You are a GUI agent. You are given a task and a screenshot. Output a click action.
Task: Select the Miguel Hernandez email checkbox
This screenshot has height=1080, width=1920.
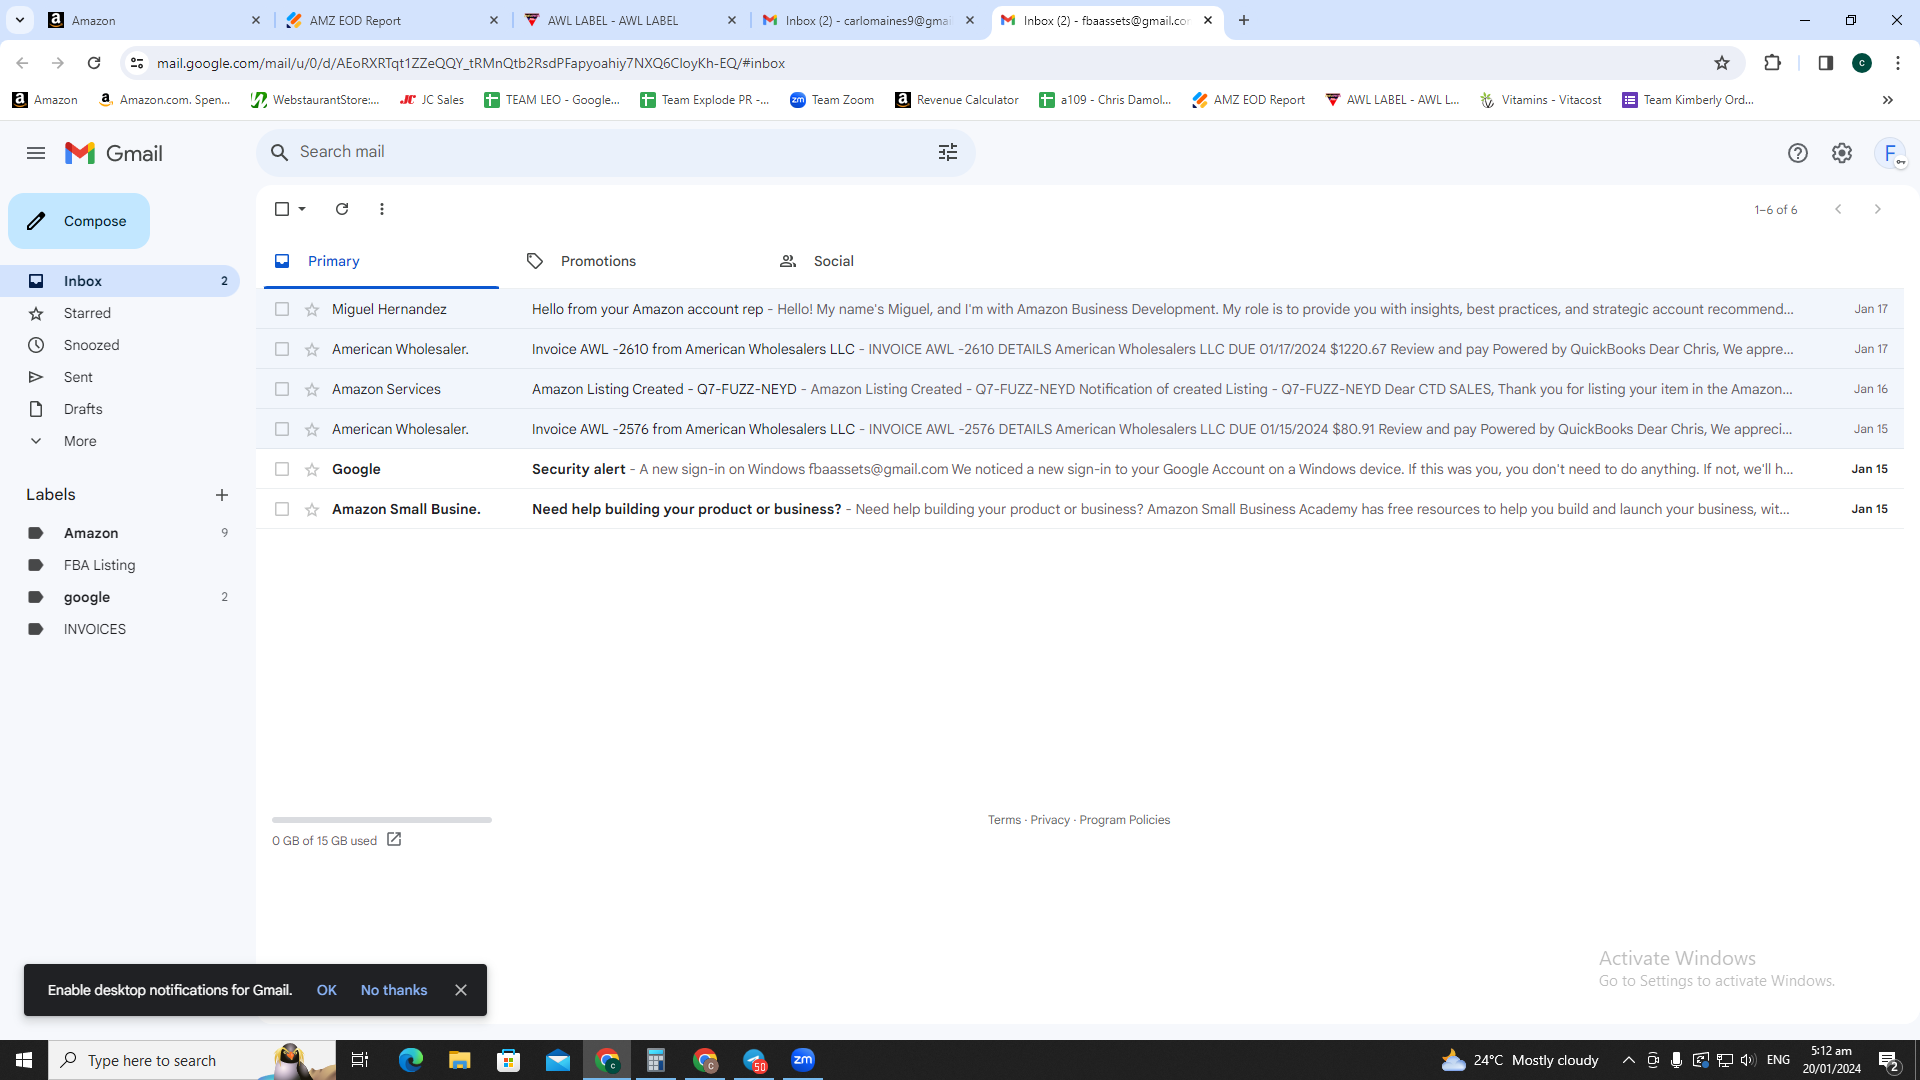click(282, 309)
